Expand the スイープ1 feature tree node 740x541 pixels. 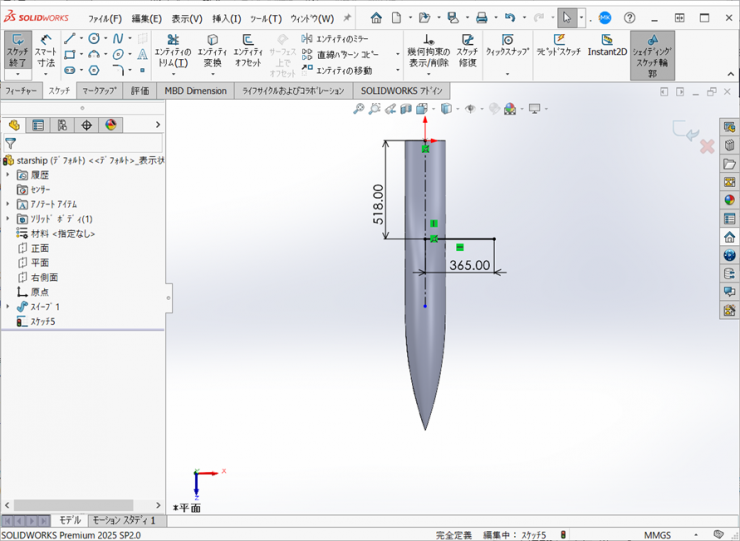[8, 307]
